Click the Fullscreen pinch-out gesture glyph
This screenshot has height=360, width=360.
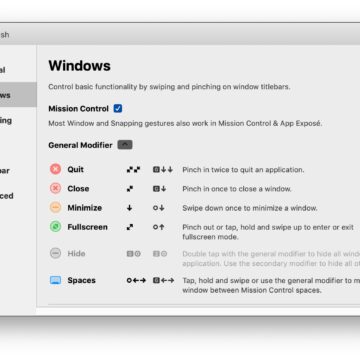pos(130,227)
